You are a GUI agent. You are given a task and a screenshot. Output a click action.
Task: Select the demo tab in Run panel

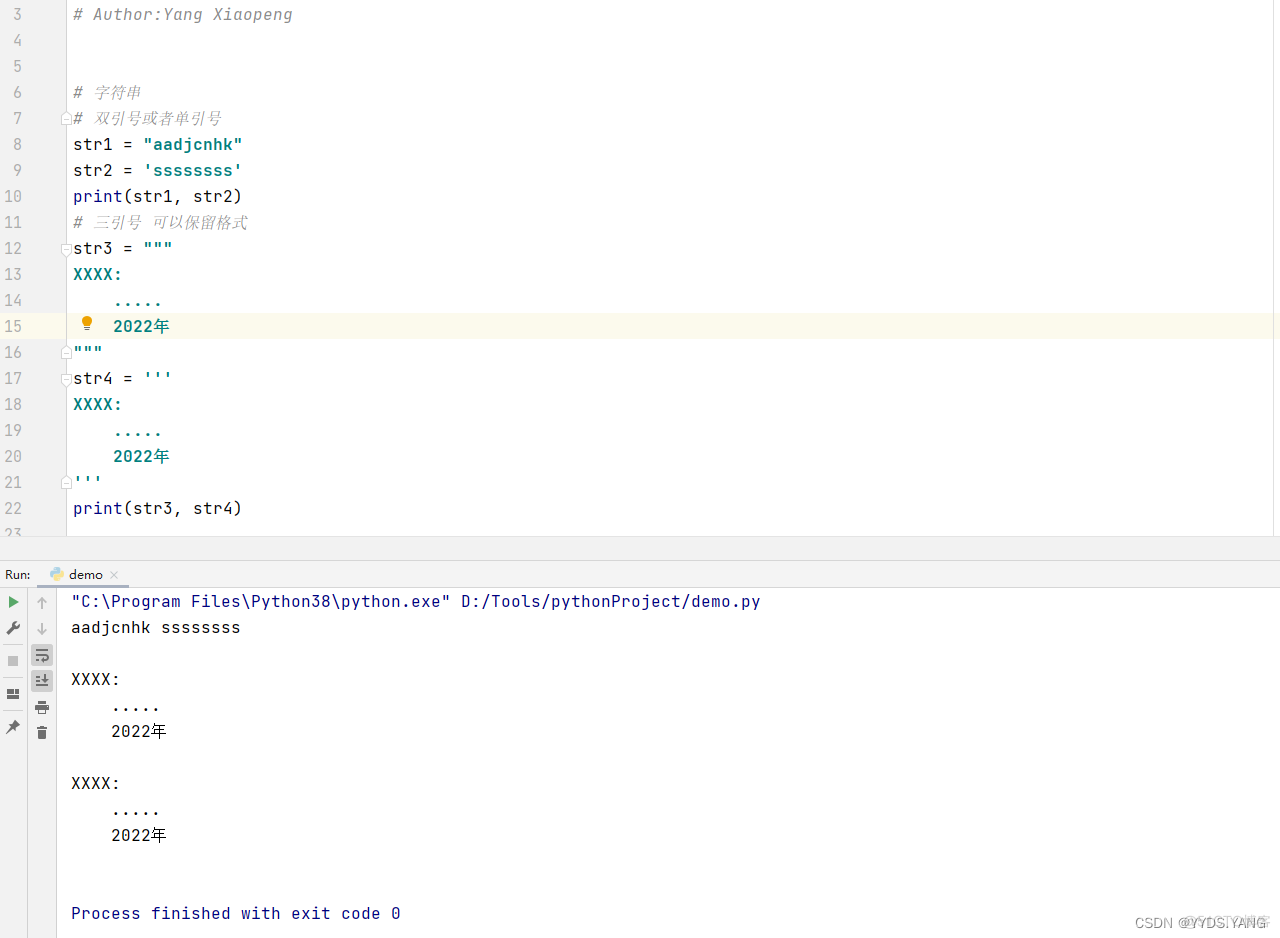[x=84, y=574]
